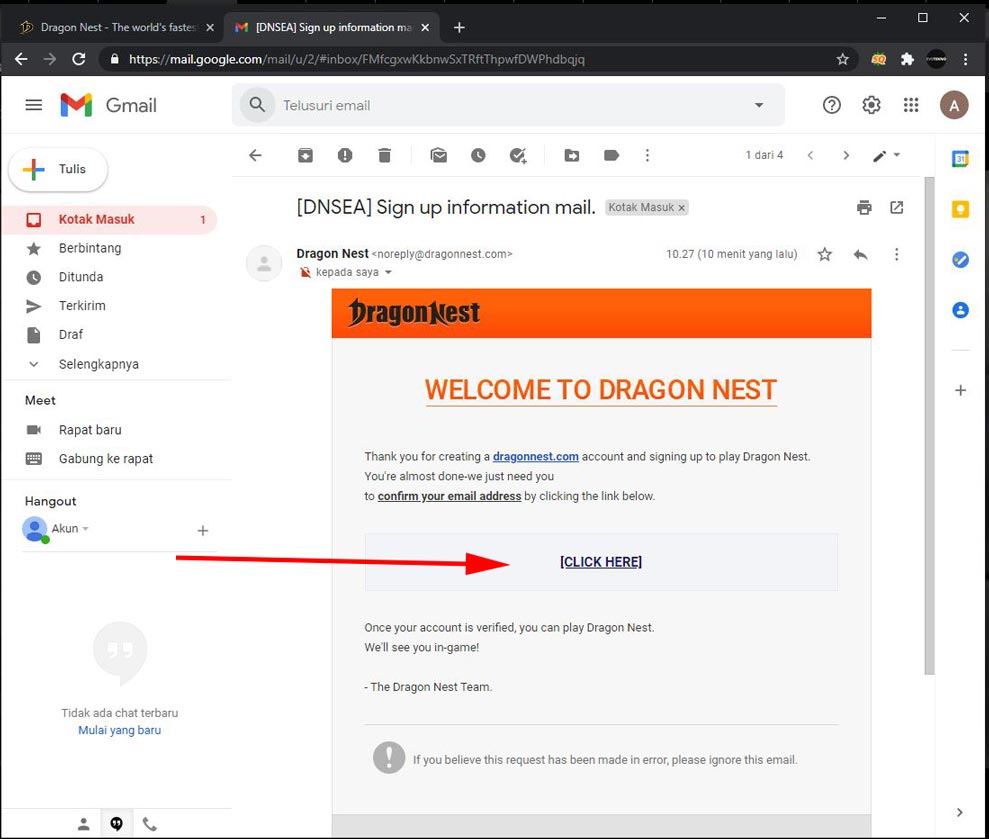989x839 pixels.
Task: Delete this email with trash icon
Action: [384, 155]
